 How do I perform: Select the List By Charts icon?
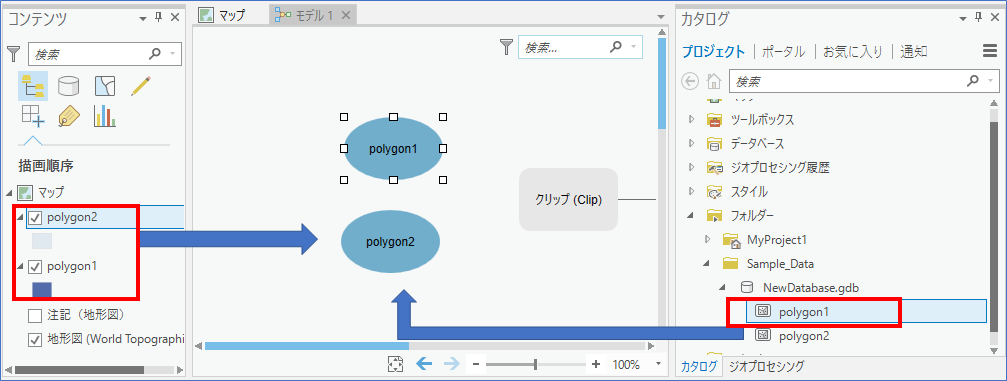[105, 116]
